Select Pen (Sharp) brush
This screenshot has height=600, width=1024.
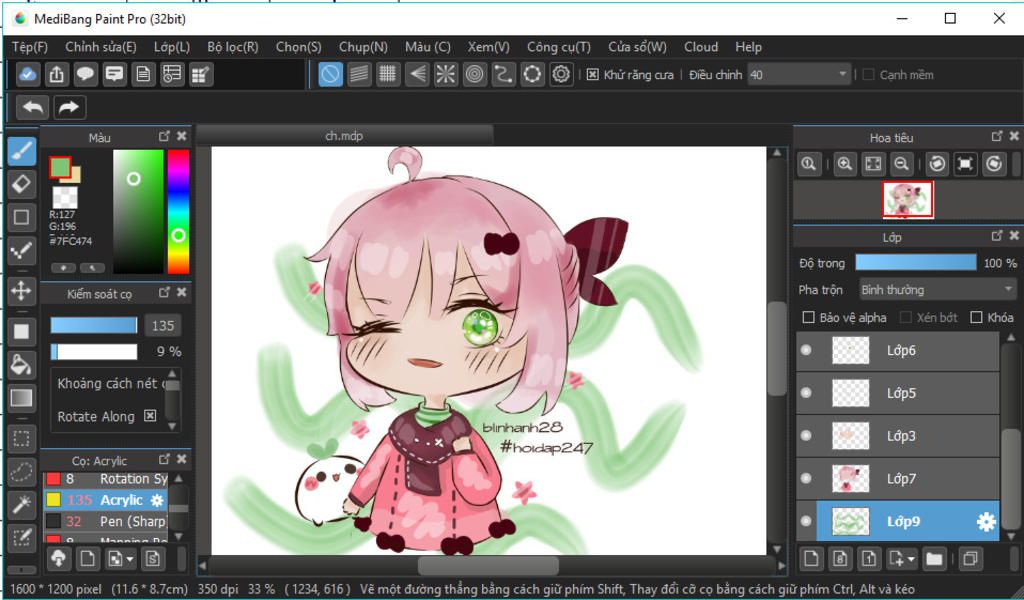pyautogui.click(x=106, y=522)
